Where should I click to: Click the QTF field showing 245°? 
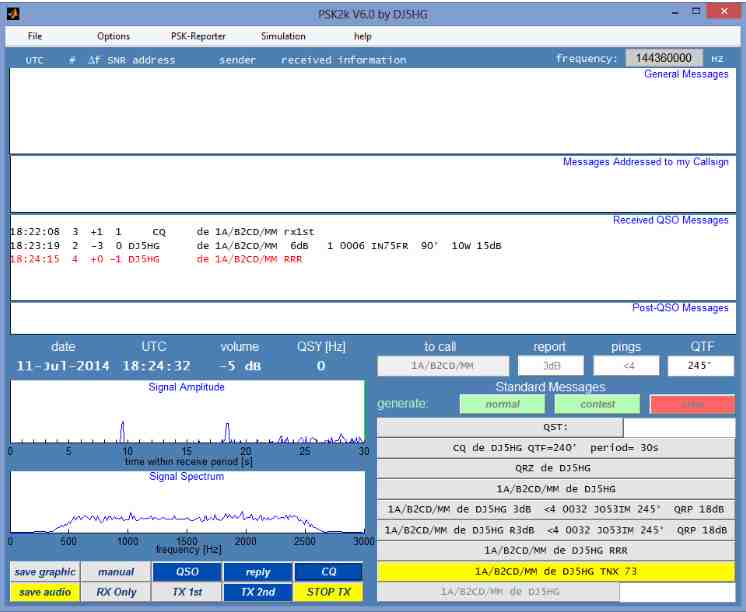pyautogui.click(x=700, y=366)
